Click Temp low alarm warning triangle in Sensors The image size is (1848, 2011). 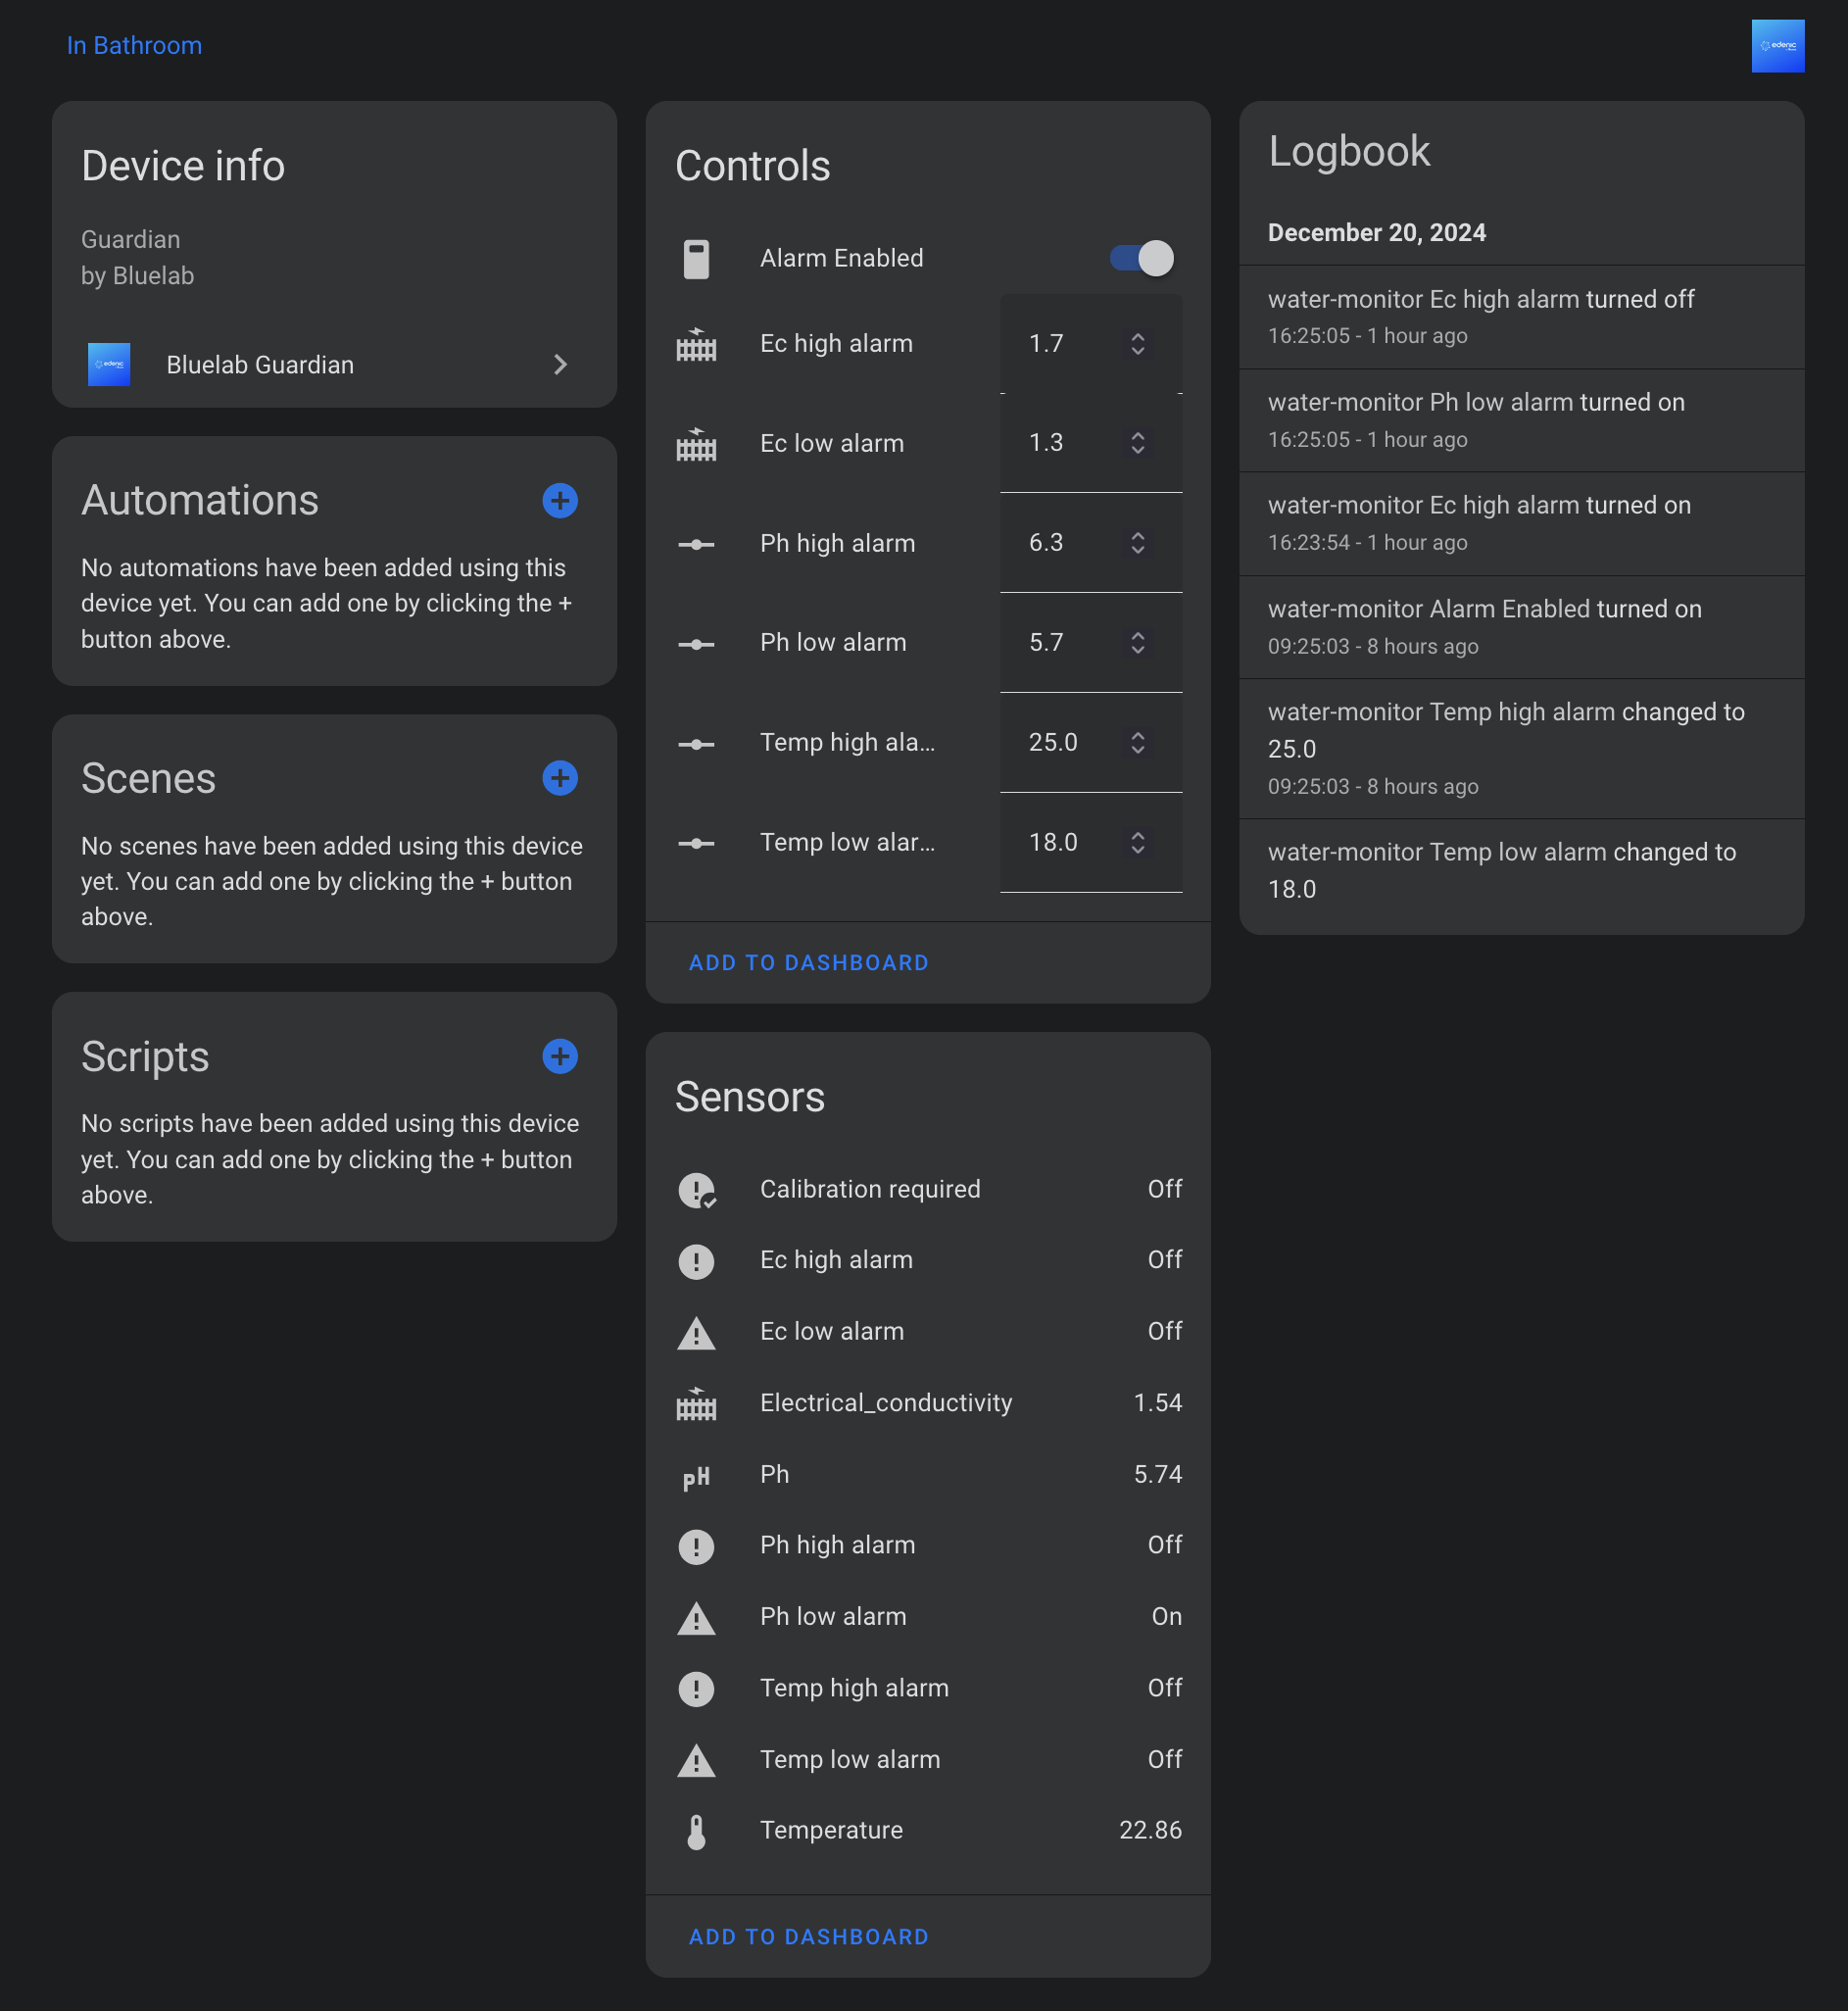coord(696,1760)
